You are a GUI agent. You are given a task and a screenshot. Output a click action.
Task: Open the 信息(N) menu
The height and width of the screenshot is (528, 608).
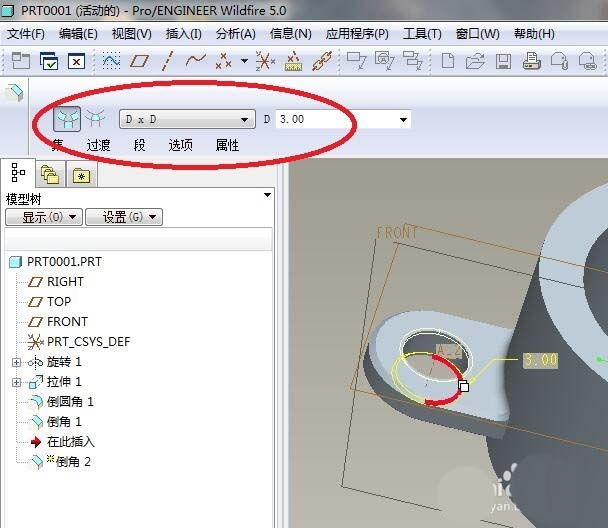click(291, 34)
